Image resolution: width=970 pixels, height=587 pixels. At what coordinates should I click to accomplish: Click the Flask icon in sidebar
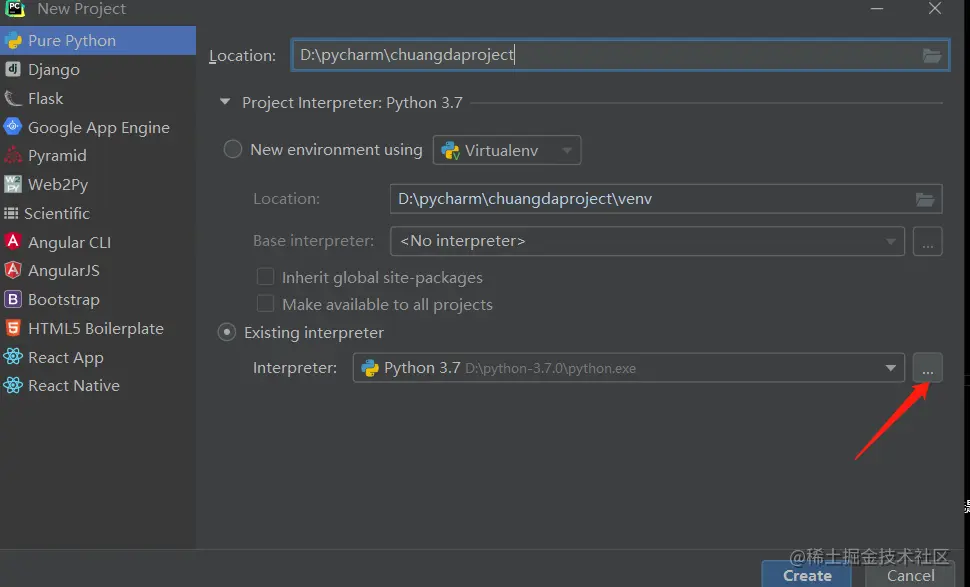coord(13,98)
